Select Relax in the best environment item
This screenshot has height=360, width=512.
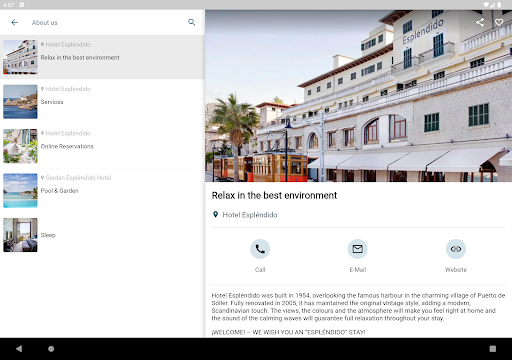point(102,57)
